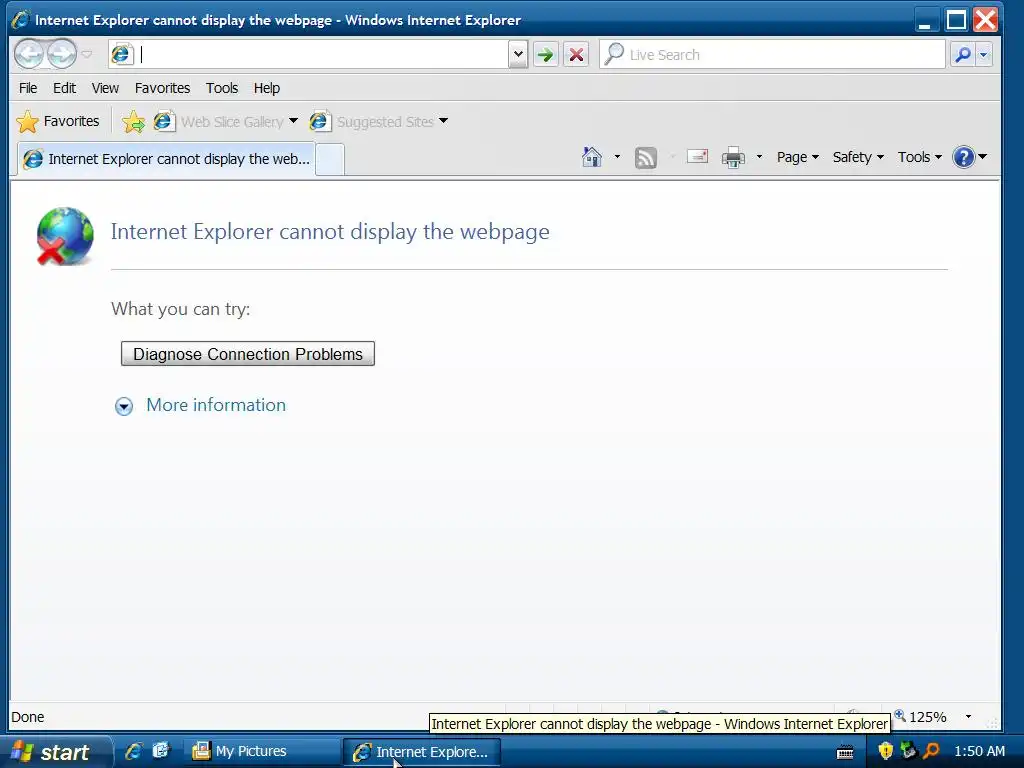Click the orange magnifier tray icon
Image resolution: width=1024 pixels, height=768 pixels.
931,751
